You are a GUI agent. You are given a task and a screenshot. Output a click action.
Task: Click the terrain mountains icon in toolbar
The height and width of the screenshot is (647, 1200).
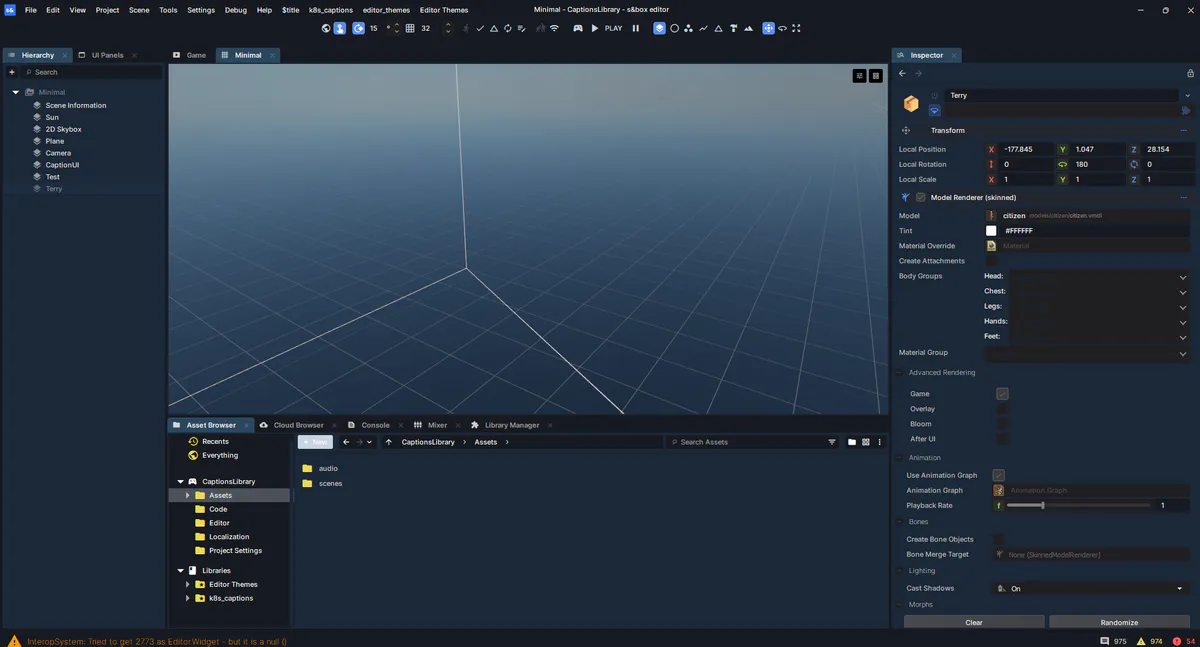tap(748, 28)
